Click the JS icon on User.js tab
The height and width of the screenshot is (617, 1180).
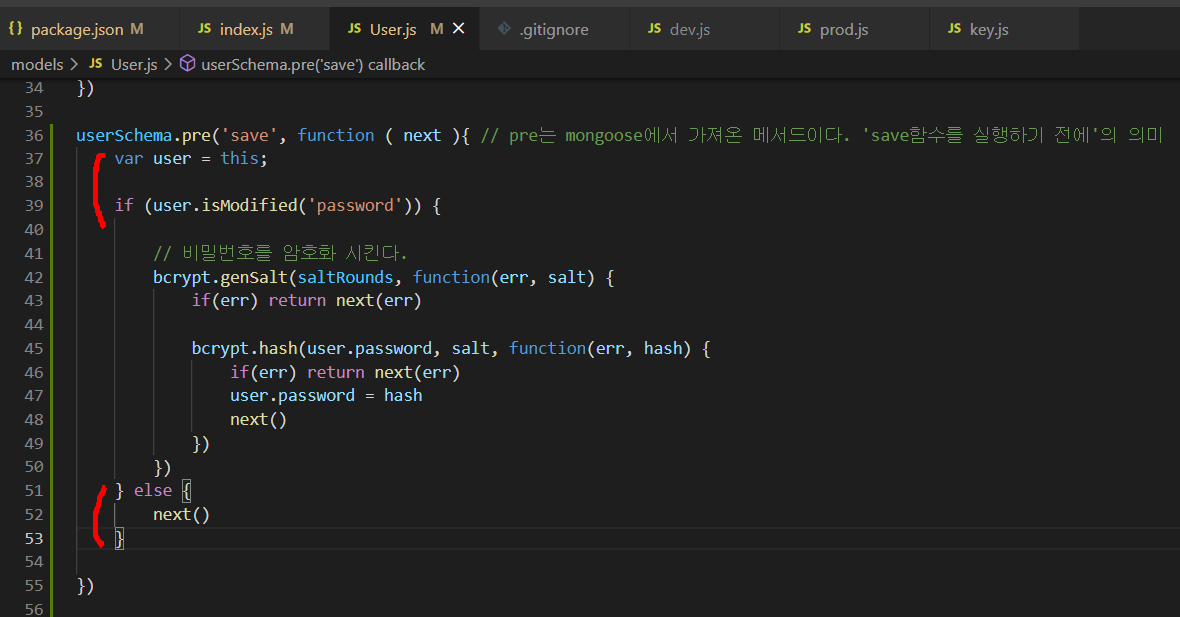pos(354,29)
